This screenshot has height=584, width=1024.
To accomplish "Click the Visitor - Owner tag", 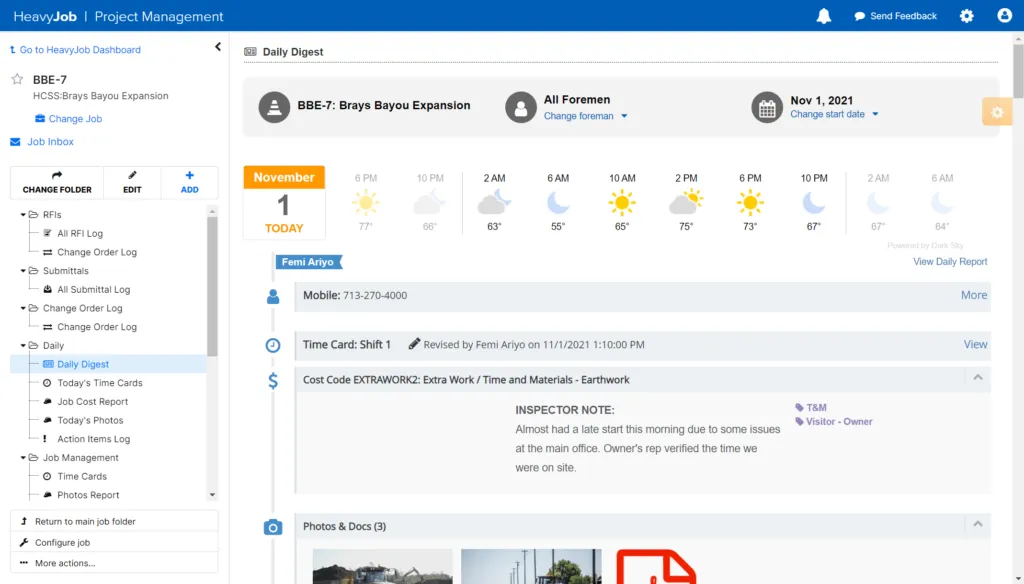I will [x=833, y=422].
